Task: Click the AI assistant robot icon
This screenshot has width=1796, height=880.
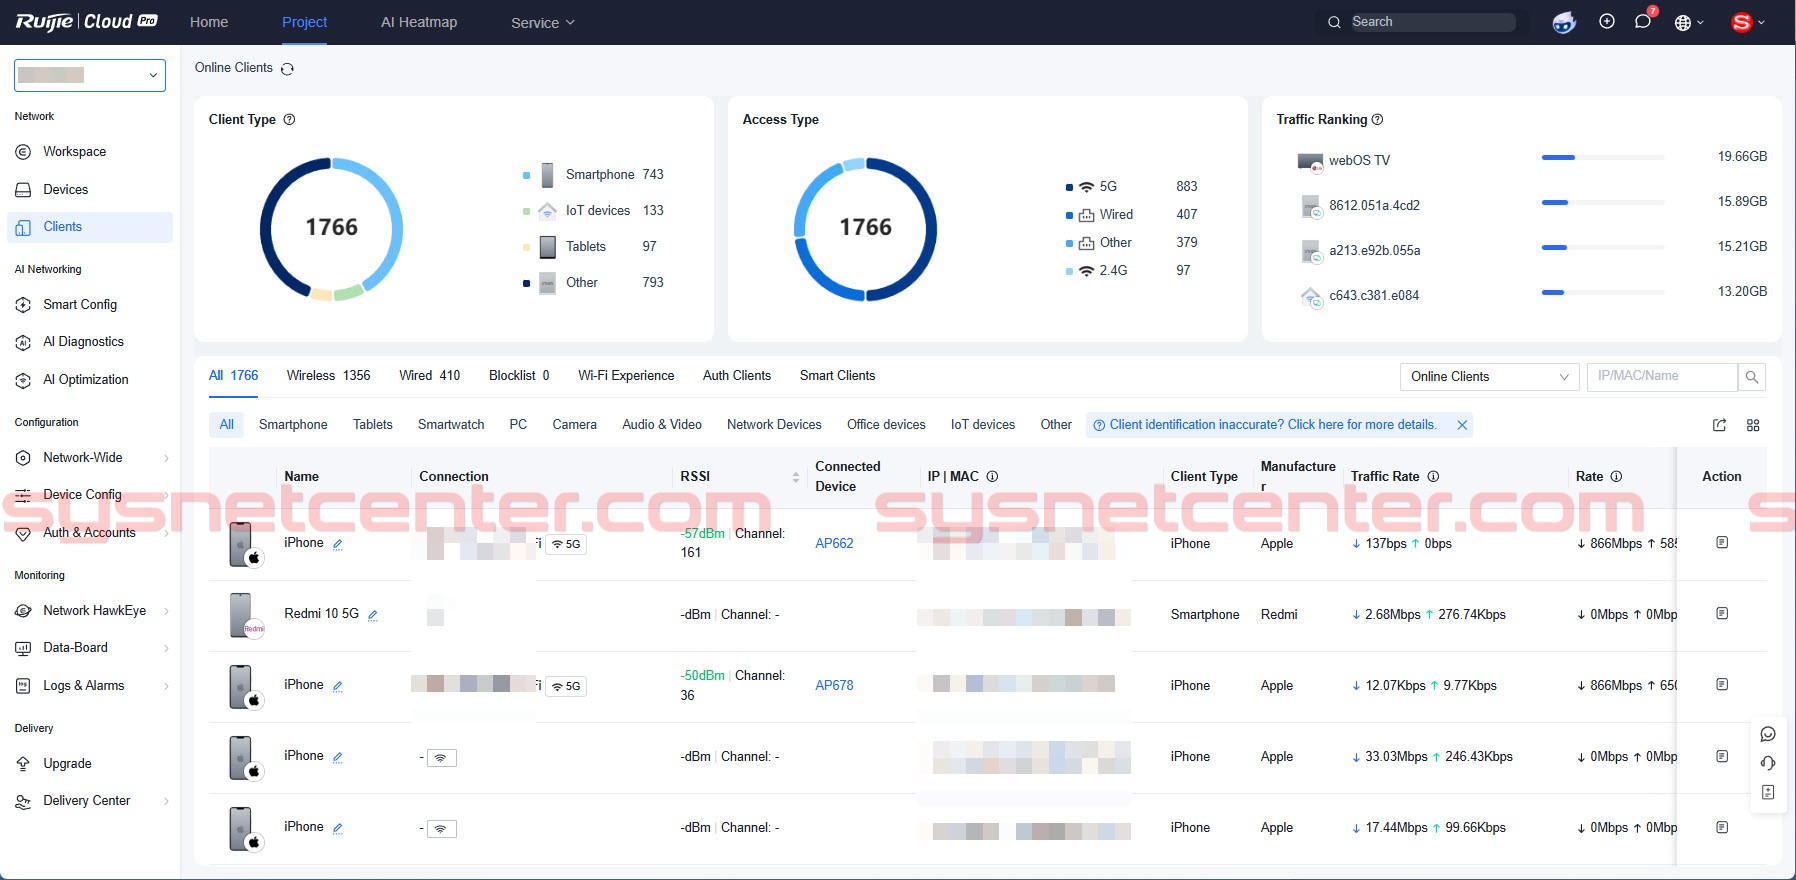Action: [x=1564, y=22]
